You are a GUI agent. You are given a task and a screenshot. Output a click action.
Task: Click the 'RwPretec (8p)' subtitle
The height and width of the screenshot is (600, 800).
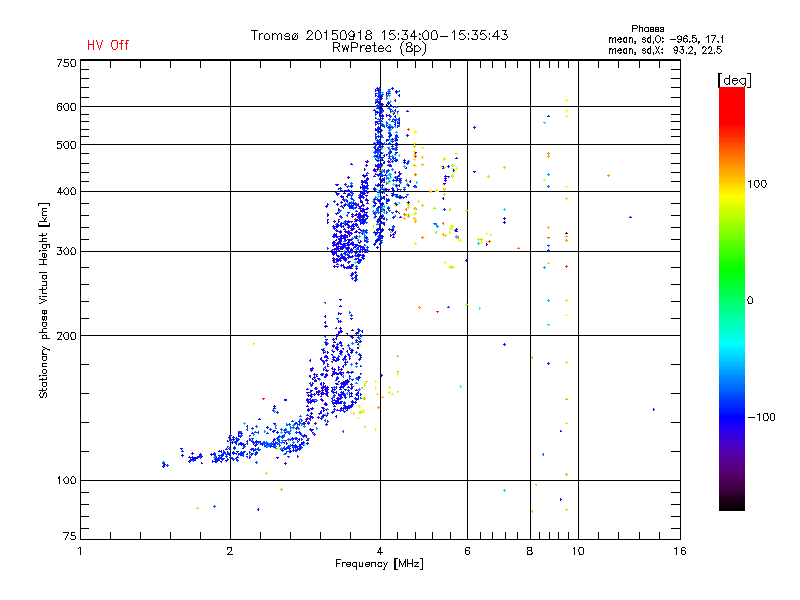379,48
